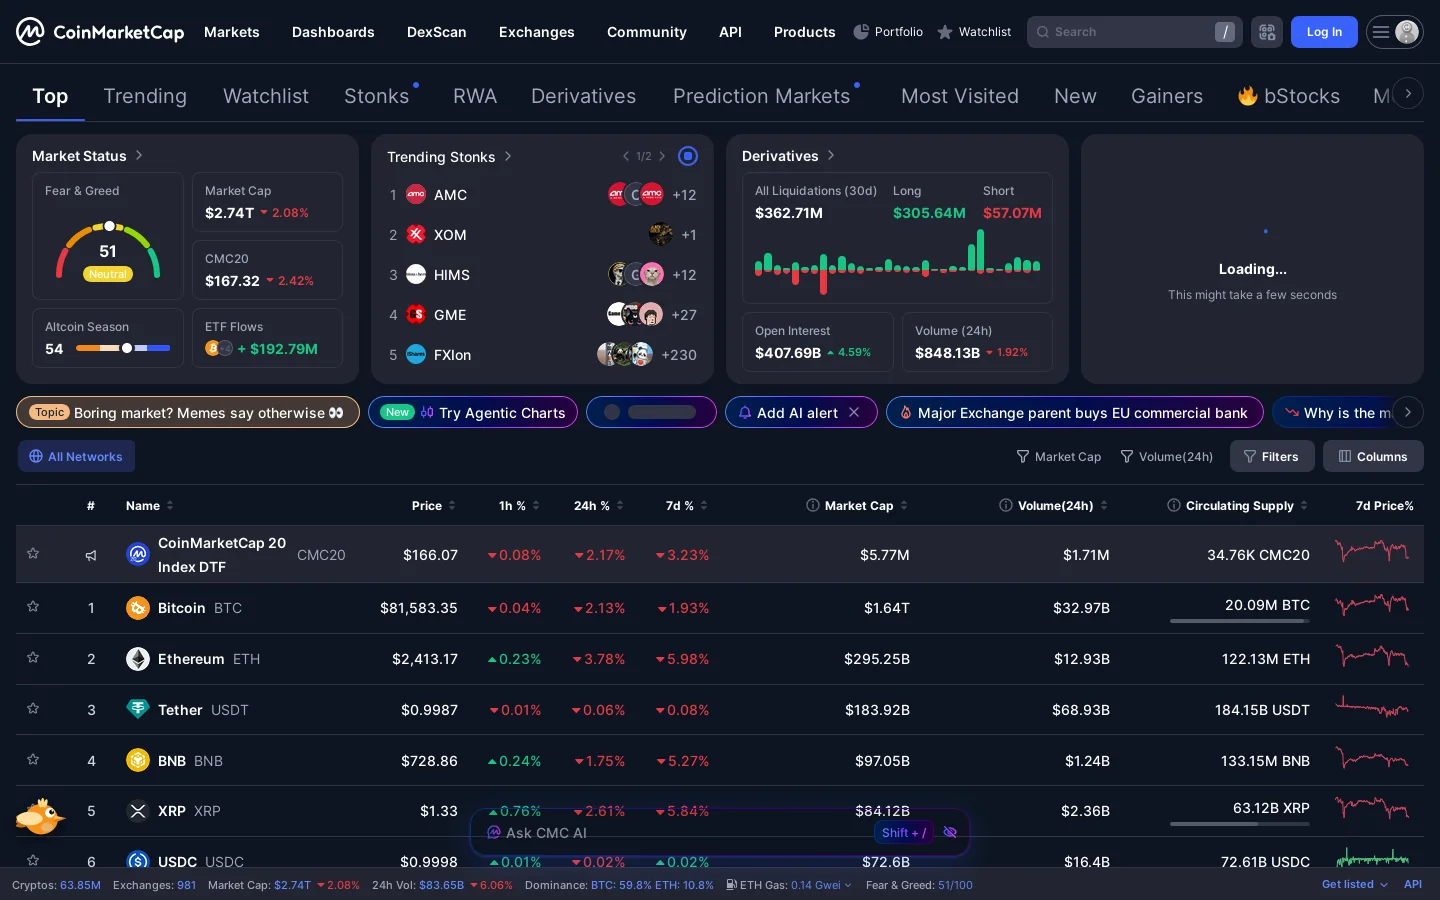Click the AMC stonk logo
Screen dimensions: 1440x900
pos(416,195)
